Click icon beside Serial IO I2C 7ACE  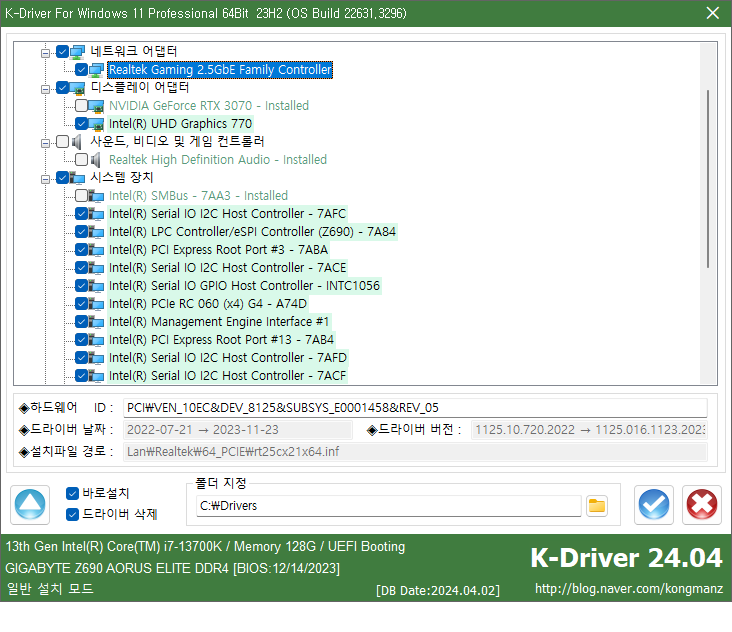tap(96, 268)
